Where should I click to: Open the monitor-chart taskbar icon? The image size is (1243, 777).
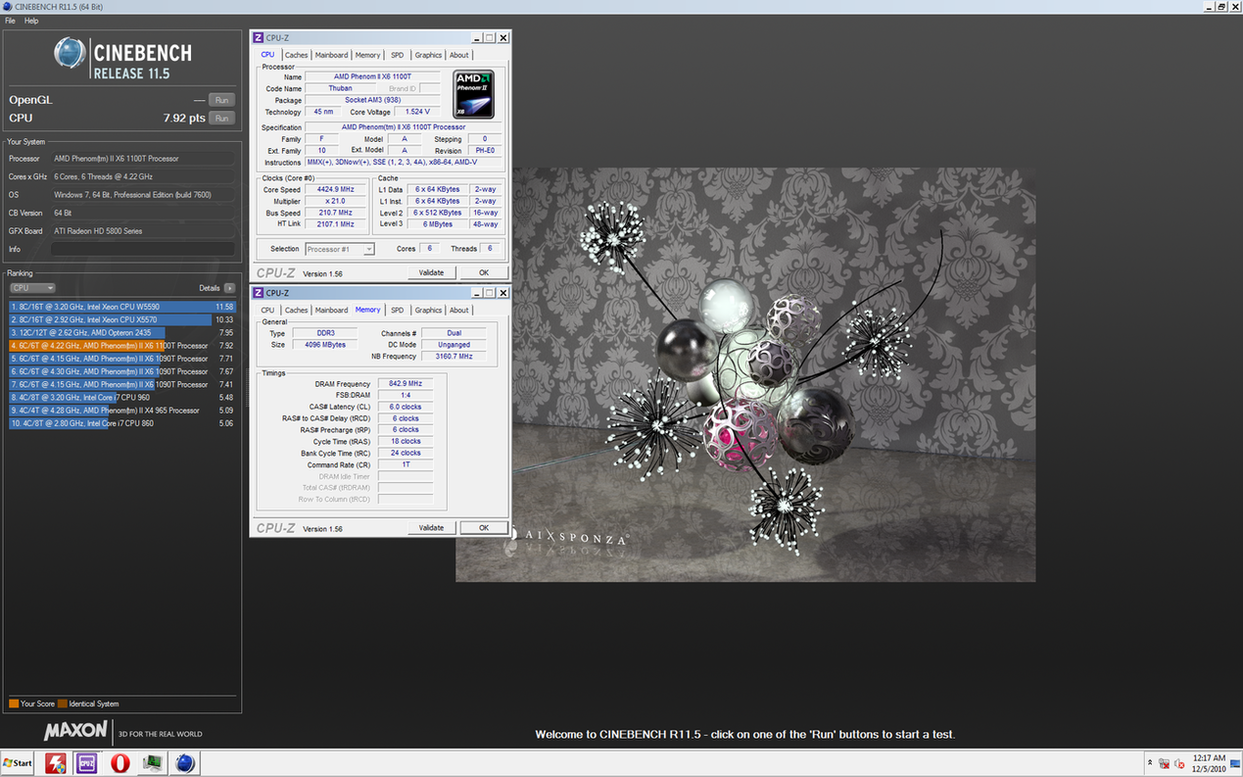click(152, 763)
